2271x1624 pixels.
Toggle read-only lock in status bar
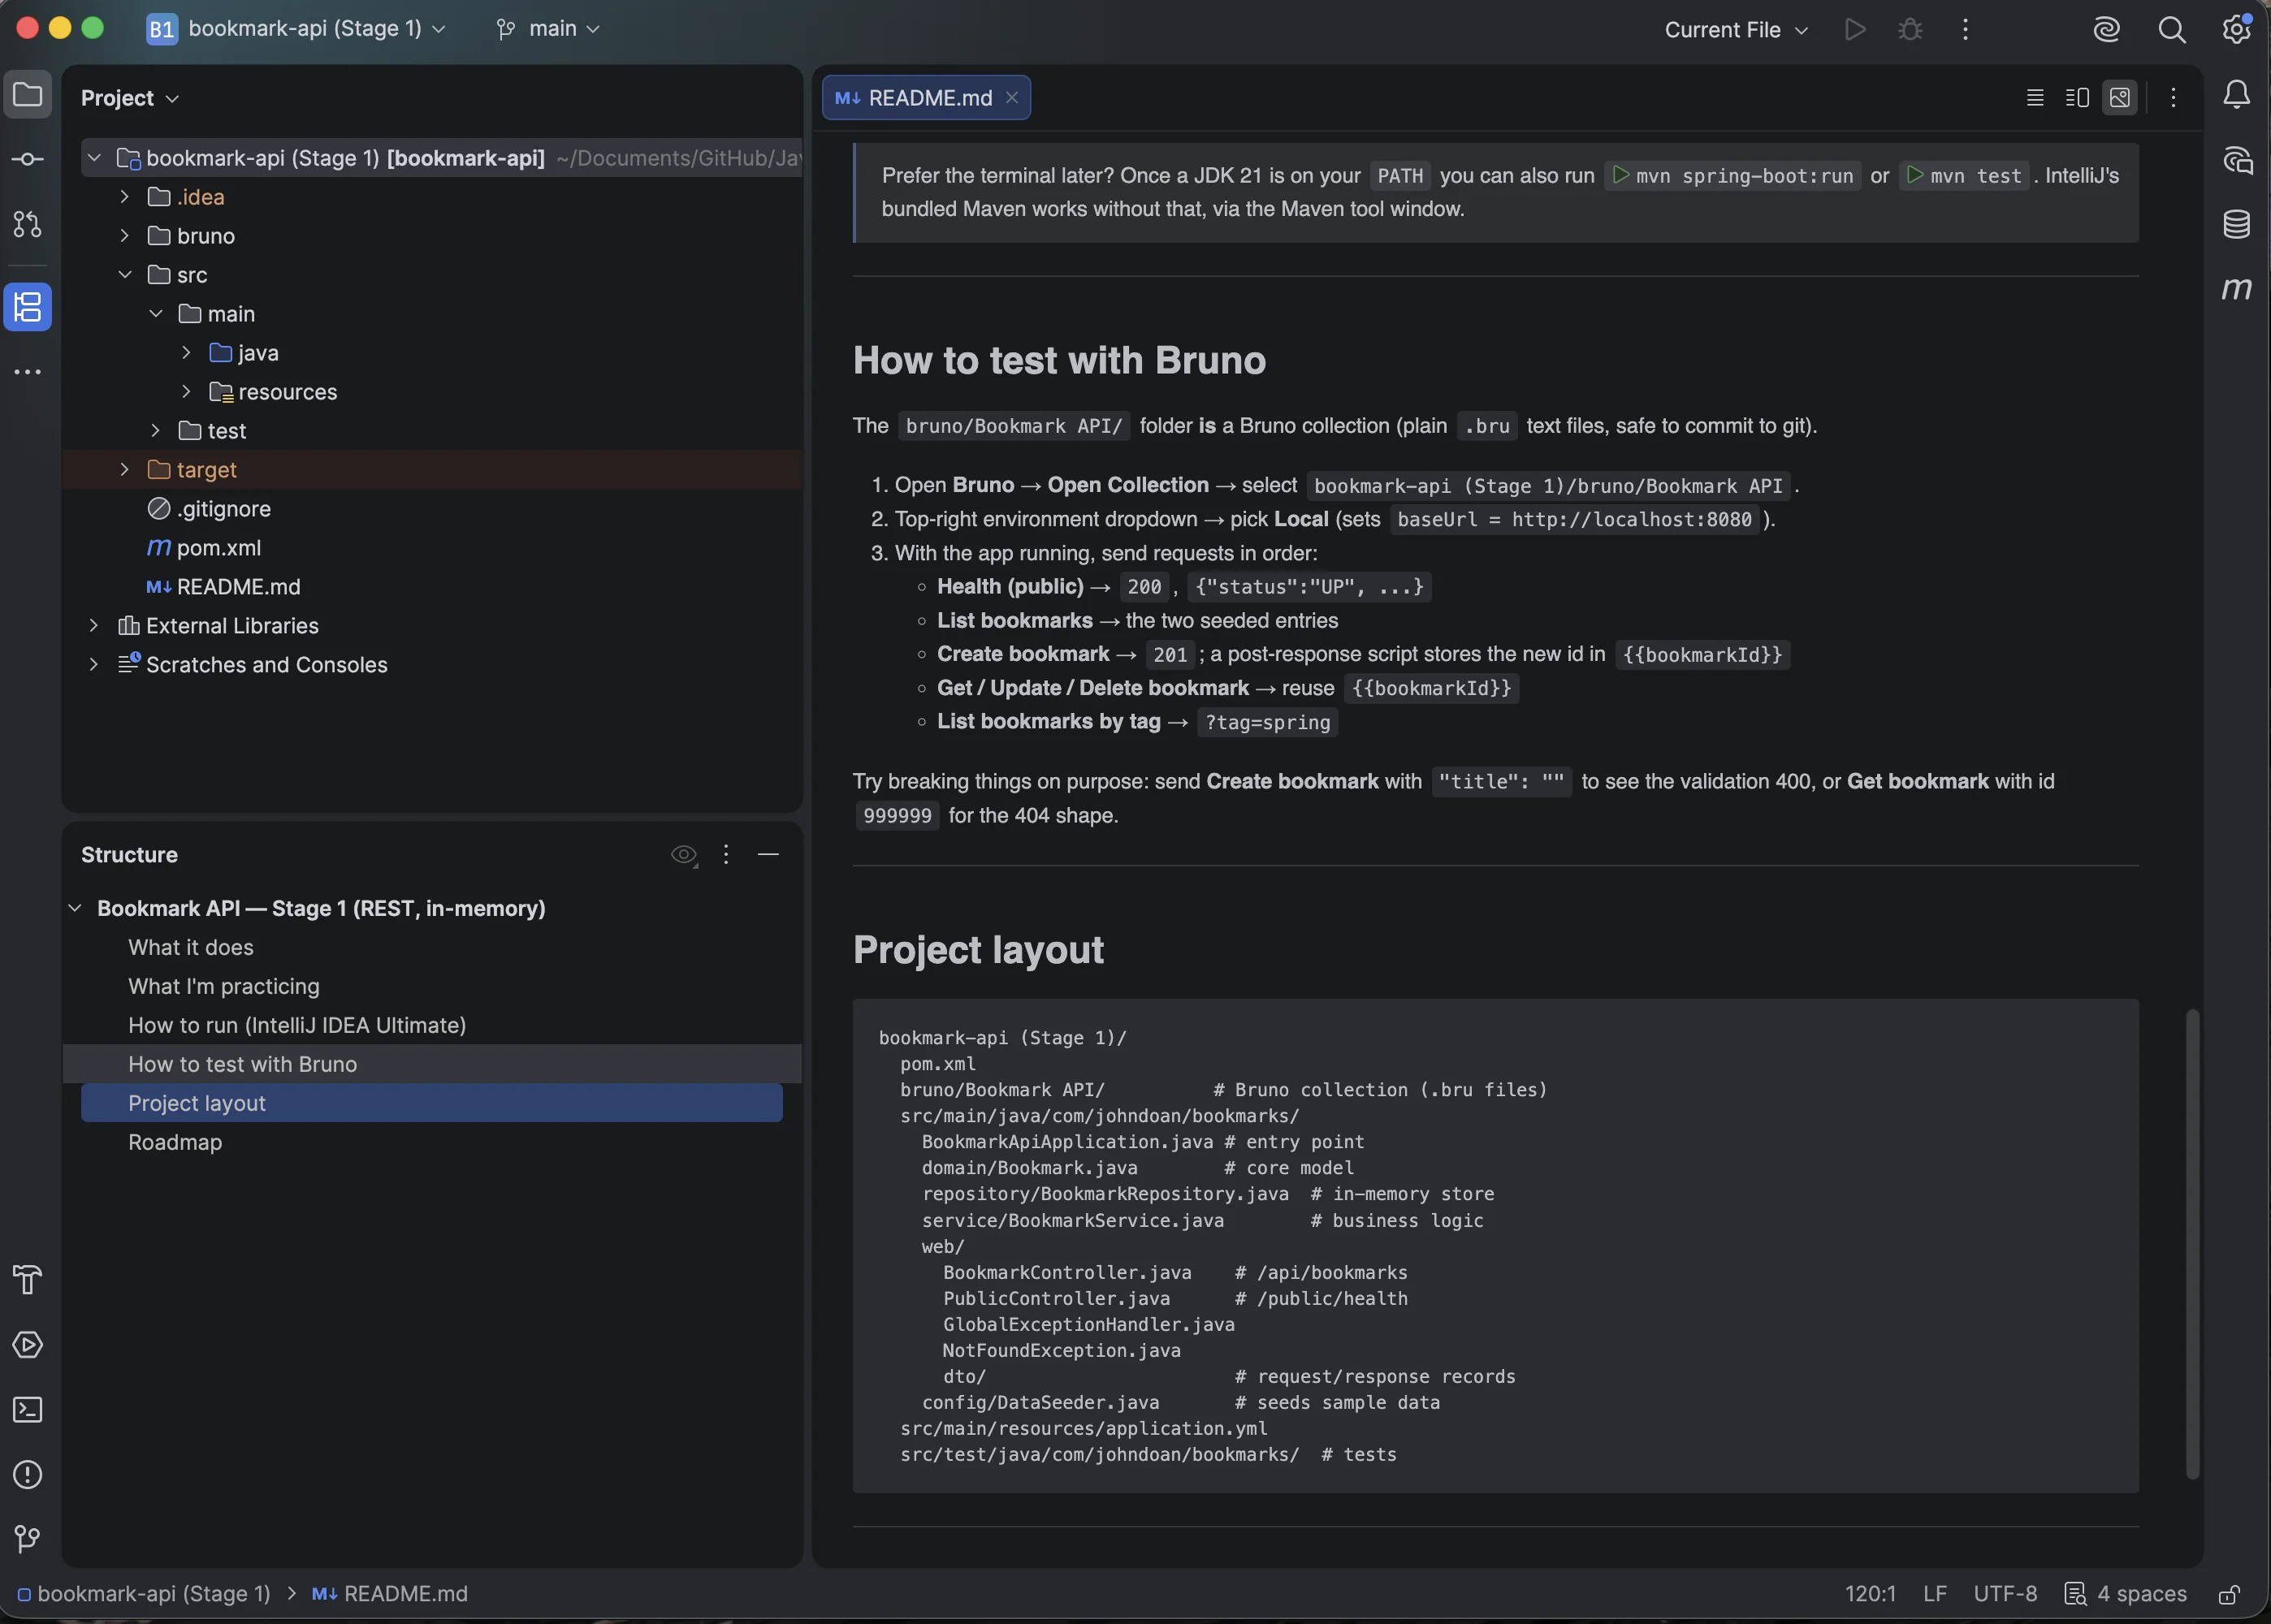click(2229, 1594)
